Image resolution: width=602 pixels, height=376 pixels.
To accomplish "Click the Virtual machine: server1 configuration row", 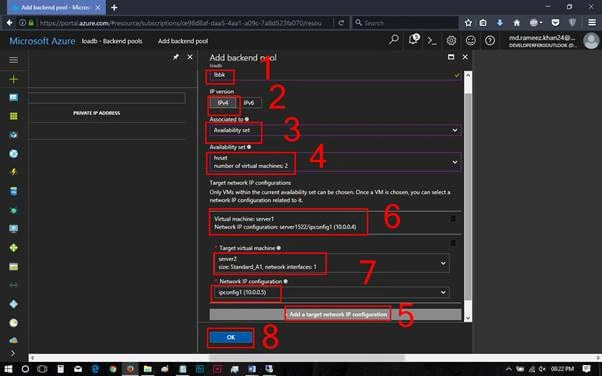I will (x=335, y=223).
